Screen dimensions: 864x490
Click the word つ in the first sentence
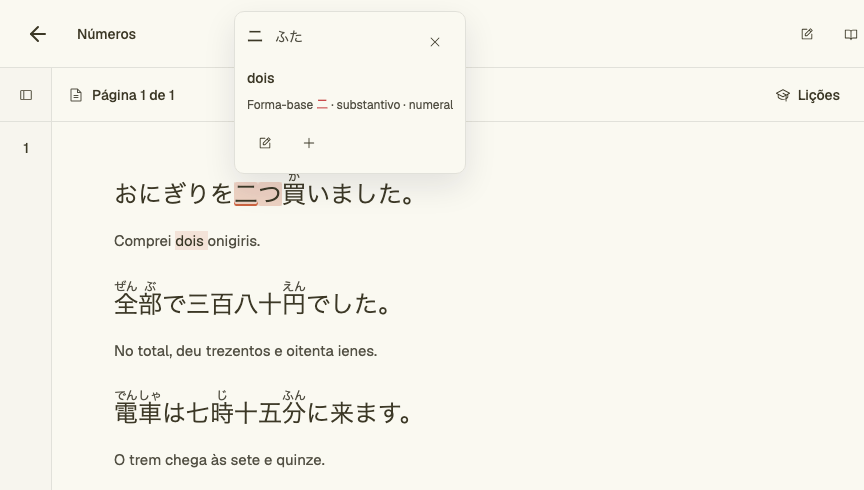pos(270,194)
